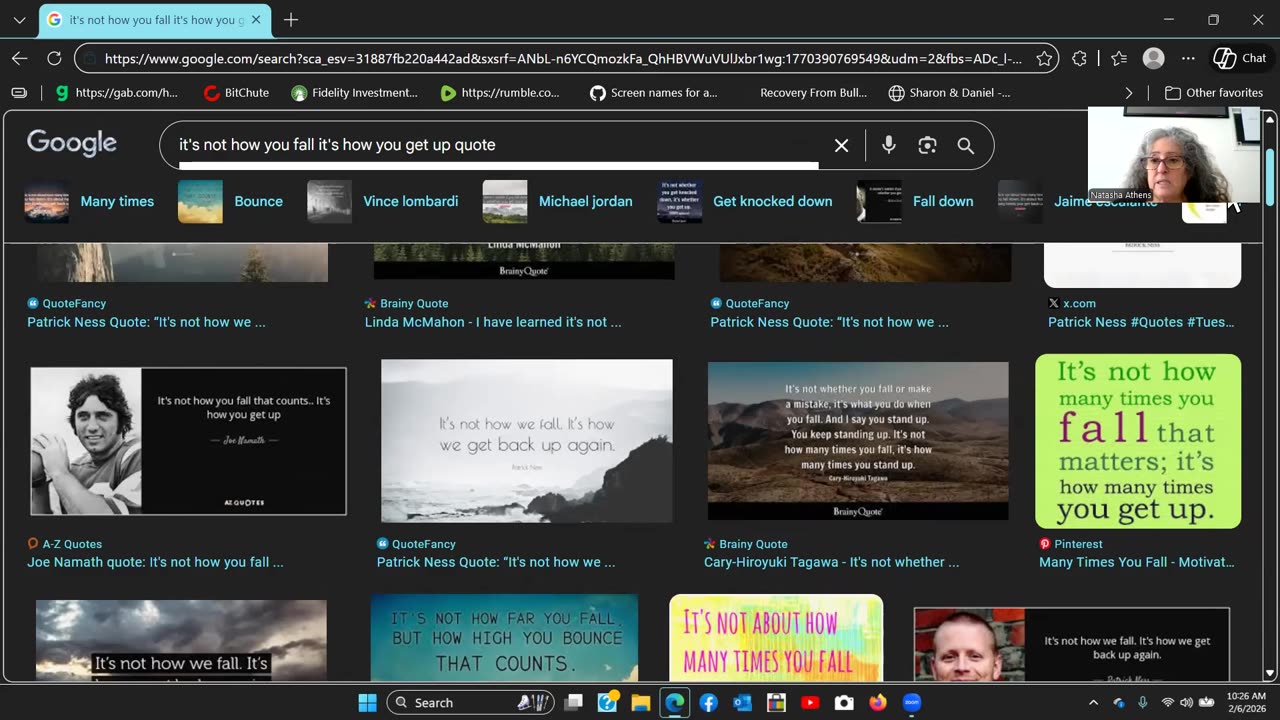Open Firefox from the taskbar

click(878, 703)
